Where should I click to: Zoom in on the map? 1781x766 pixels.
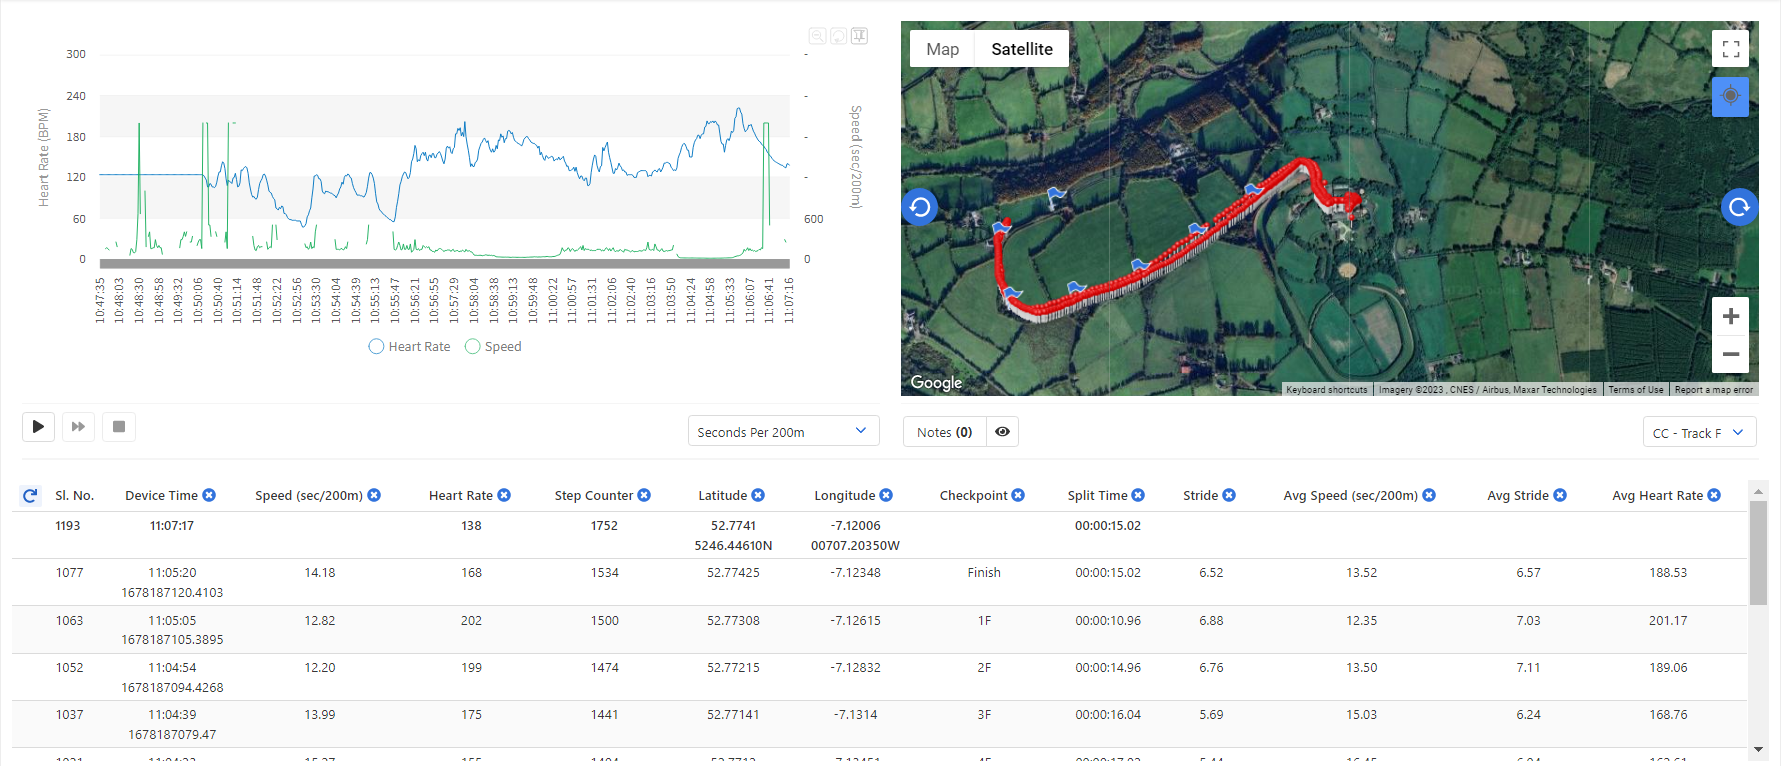tap(1730, 317)
